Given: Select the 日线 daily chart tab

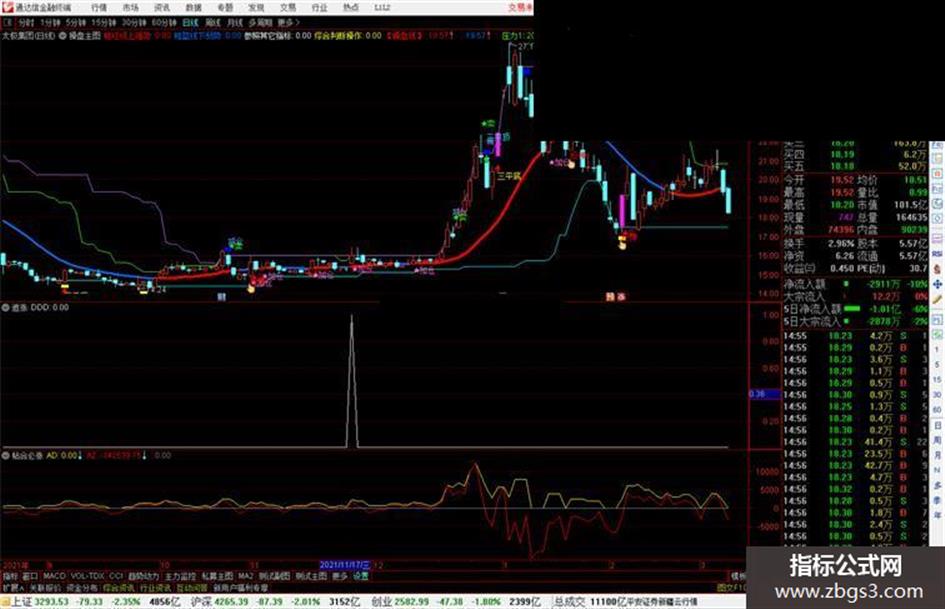Looking at the screenshot, I should (x=190, y=23).
